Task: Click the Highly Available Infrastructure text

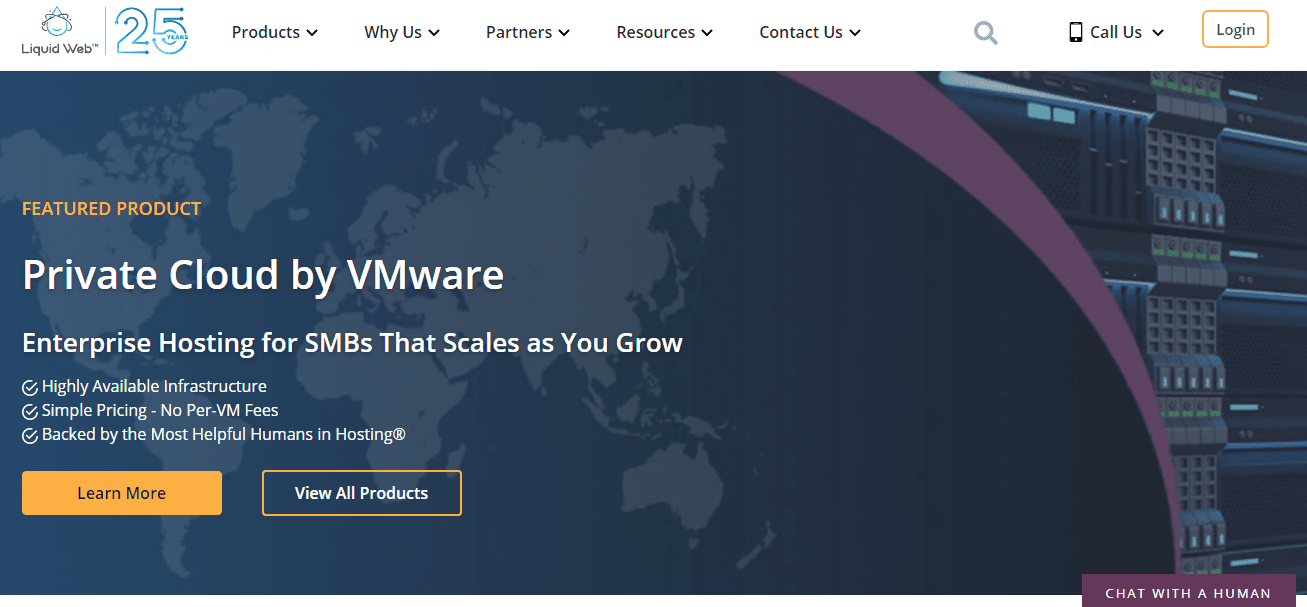Action: pos(154,386)
